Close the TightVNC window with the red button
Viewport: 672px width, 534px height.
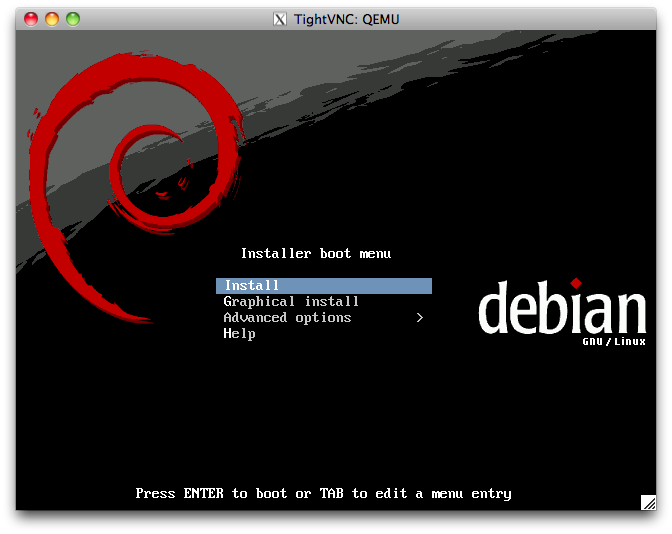(x=31, y=19)
